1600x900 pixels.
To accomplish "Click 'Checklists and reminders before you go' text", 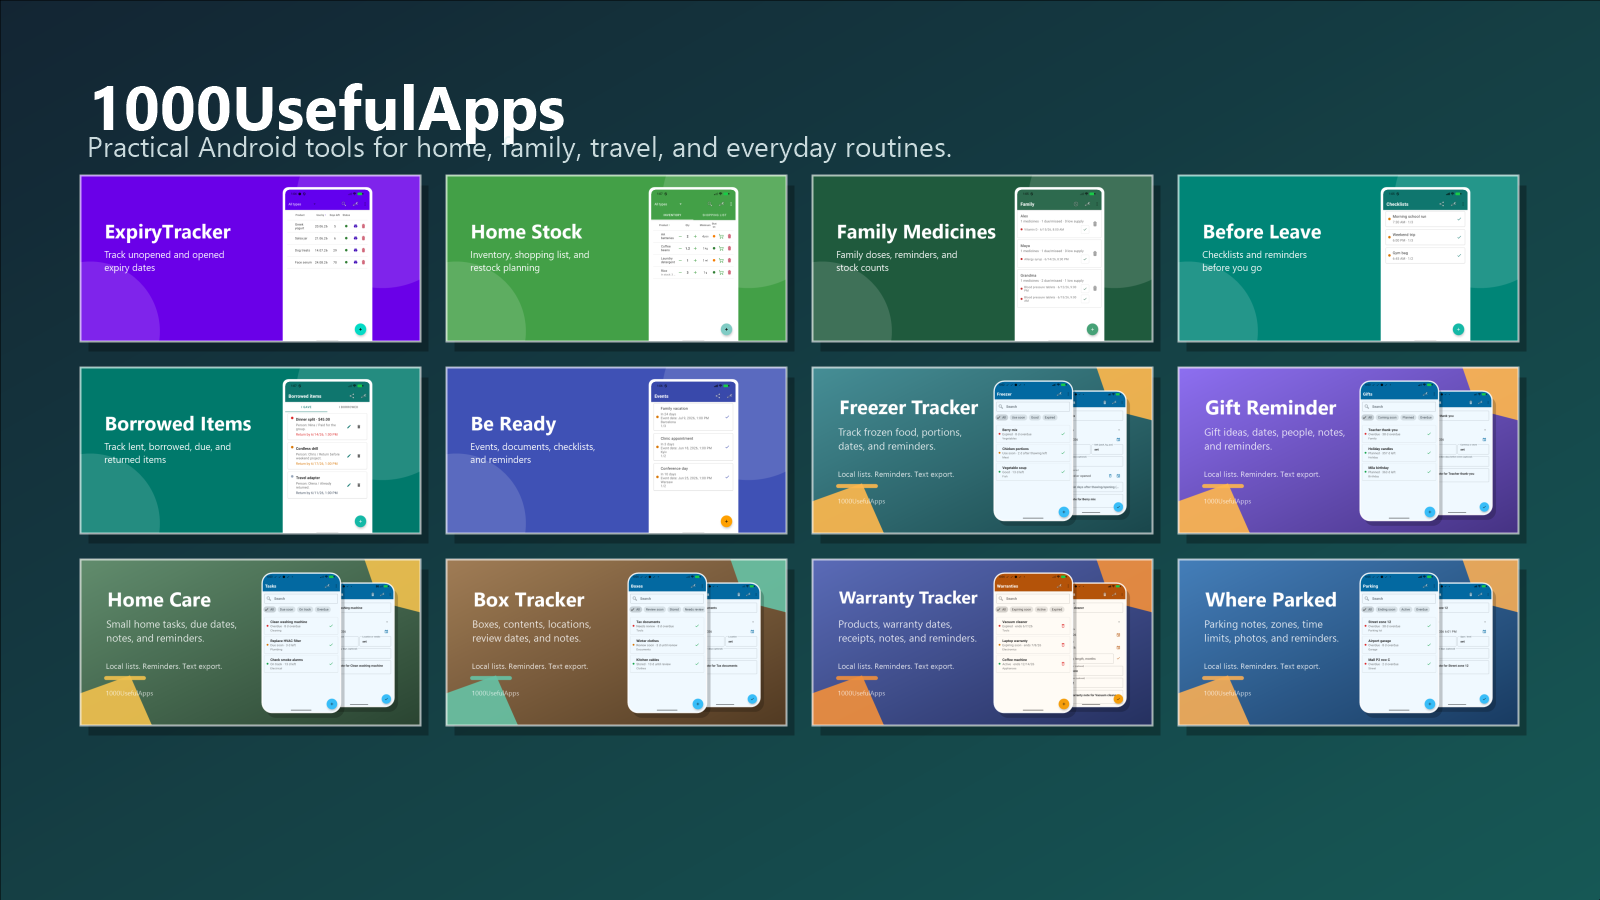I will coord(1254,261).
